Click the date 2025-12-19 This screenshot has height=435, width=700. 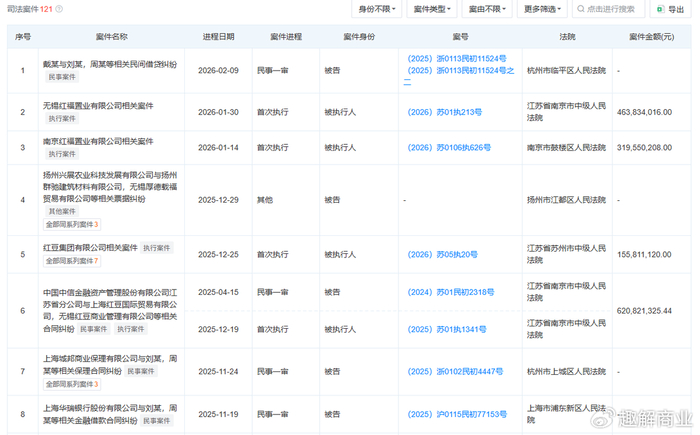(x=218, y=330)
